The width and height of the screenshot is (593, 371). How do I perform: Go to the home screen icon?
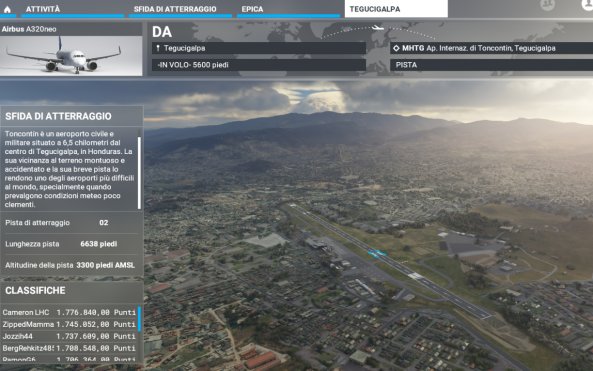coord(7,9)
